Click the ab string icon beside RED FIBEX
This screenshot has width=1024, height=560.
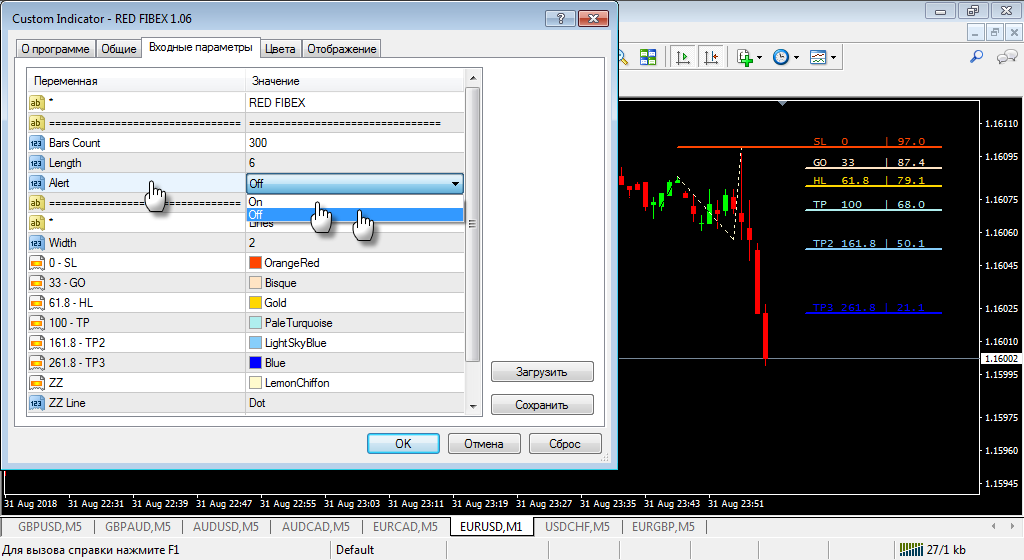click(x=37, y=102)
